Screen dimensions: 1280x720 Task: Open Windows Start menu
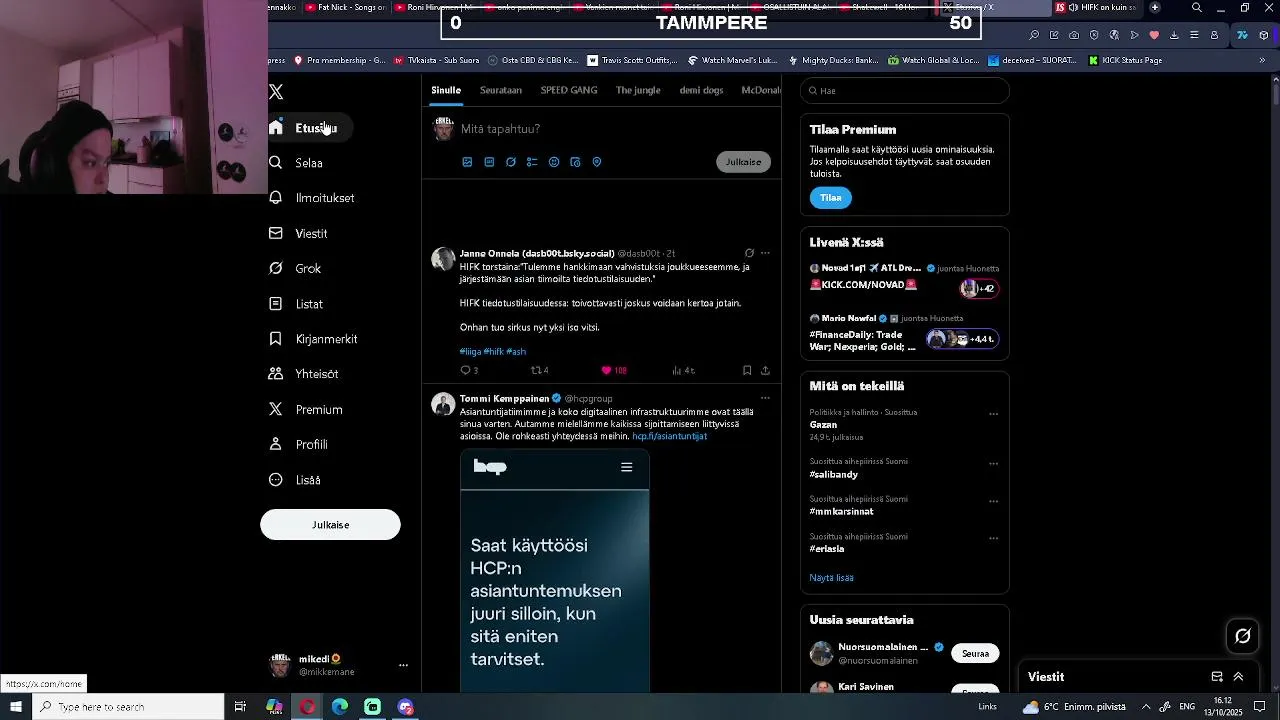[x=16, y=707]
